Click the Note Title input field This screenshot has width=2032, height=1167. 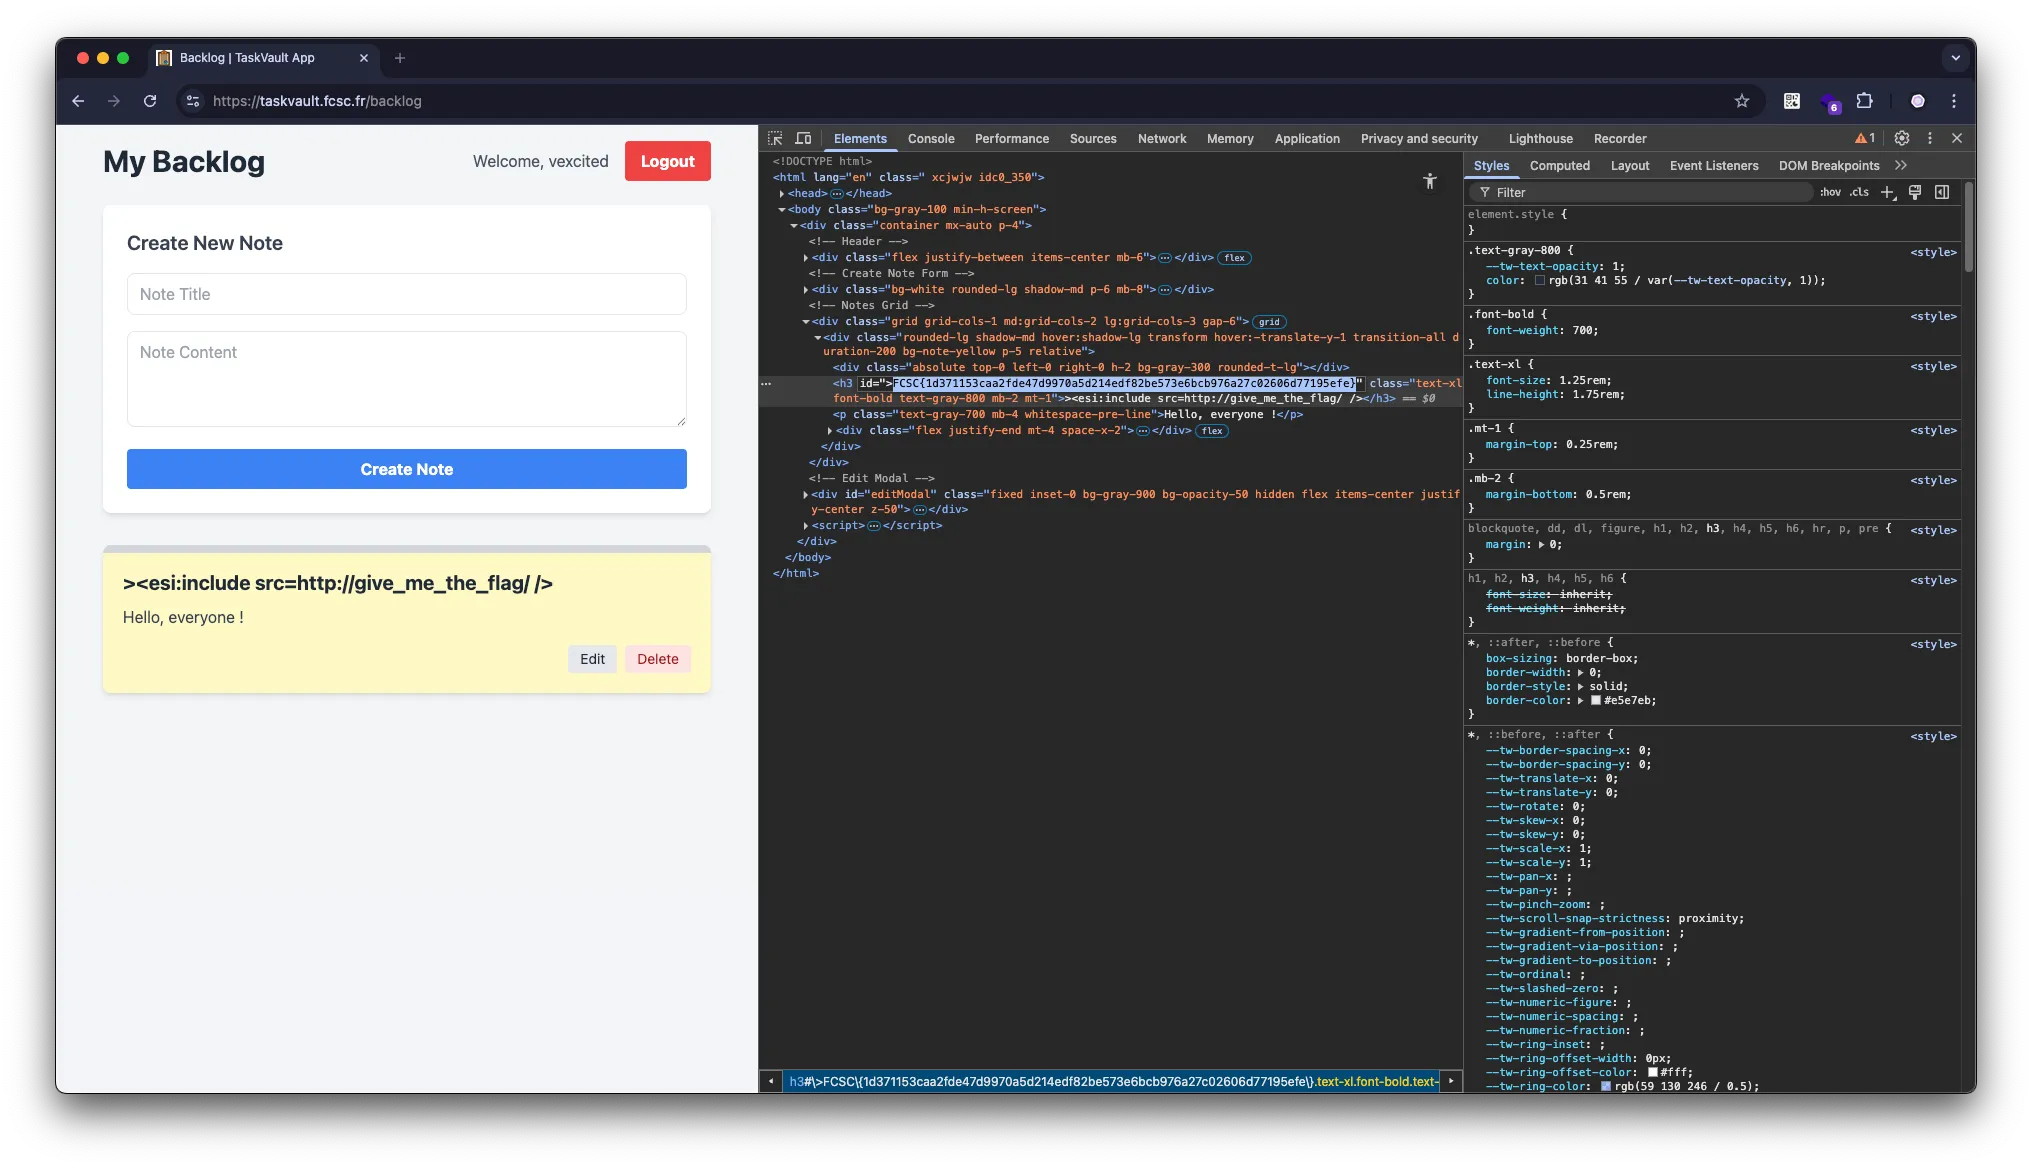pos(406,294)
